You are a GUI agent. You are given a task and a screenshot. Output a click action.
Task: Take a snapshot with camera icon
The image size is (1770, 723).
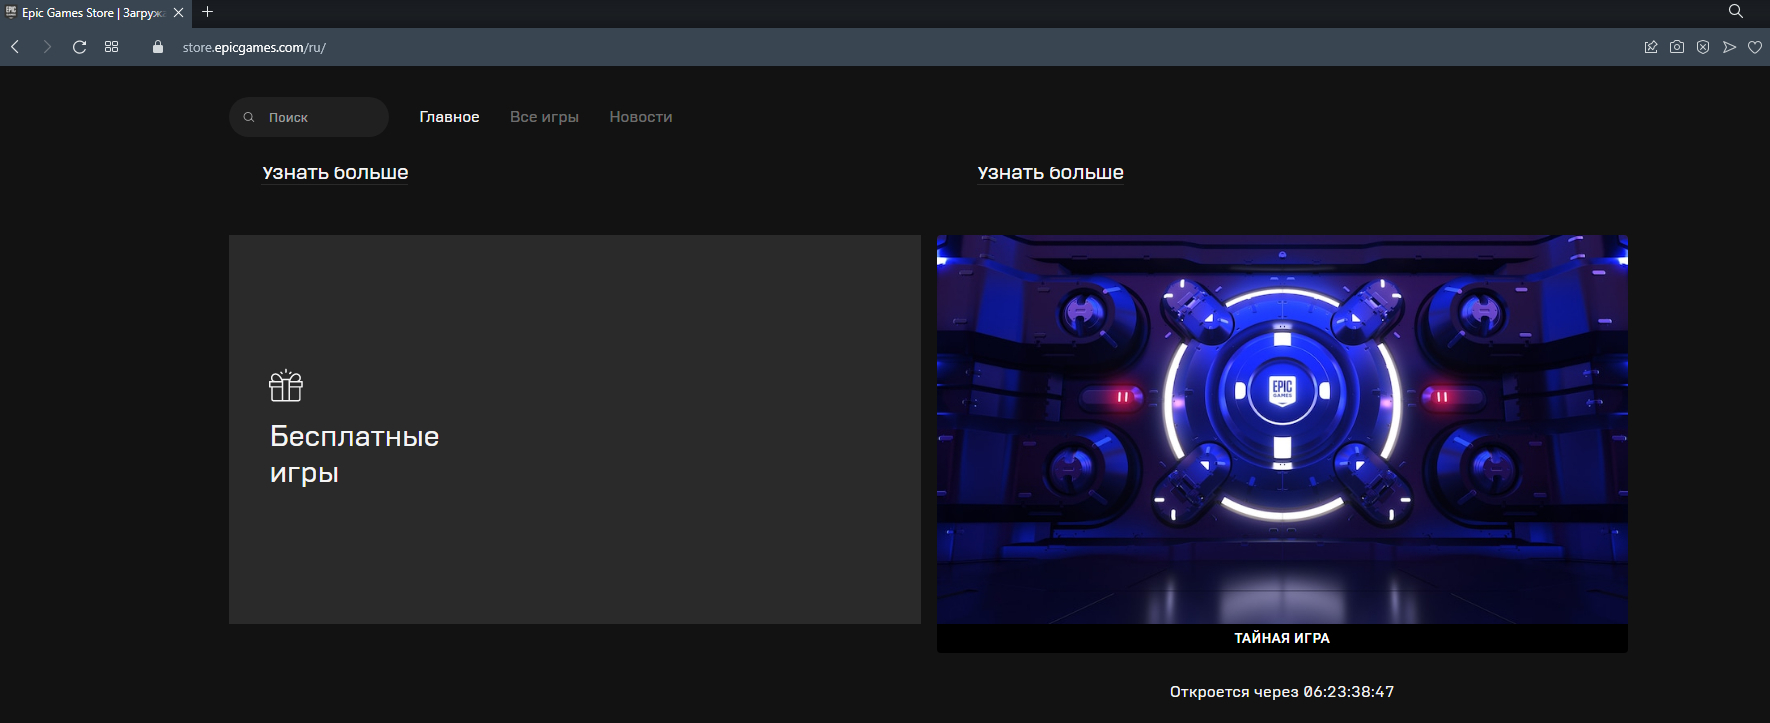pos(1677,47)
